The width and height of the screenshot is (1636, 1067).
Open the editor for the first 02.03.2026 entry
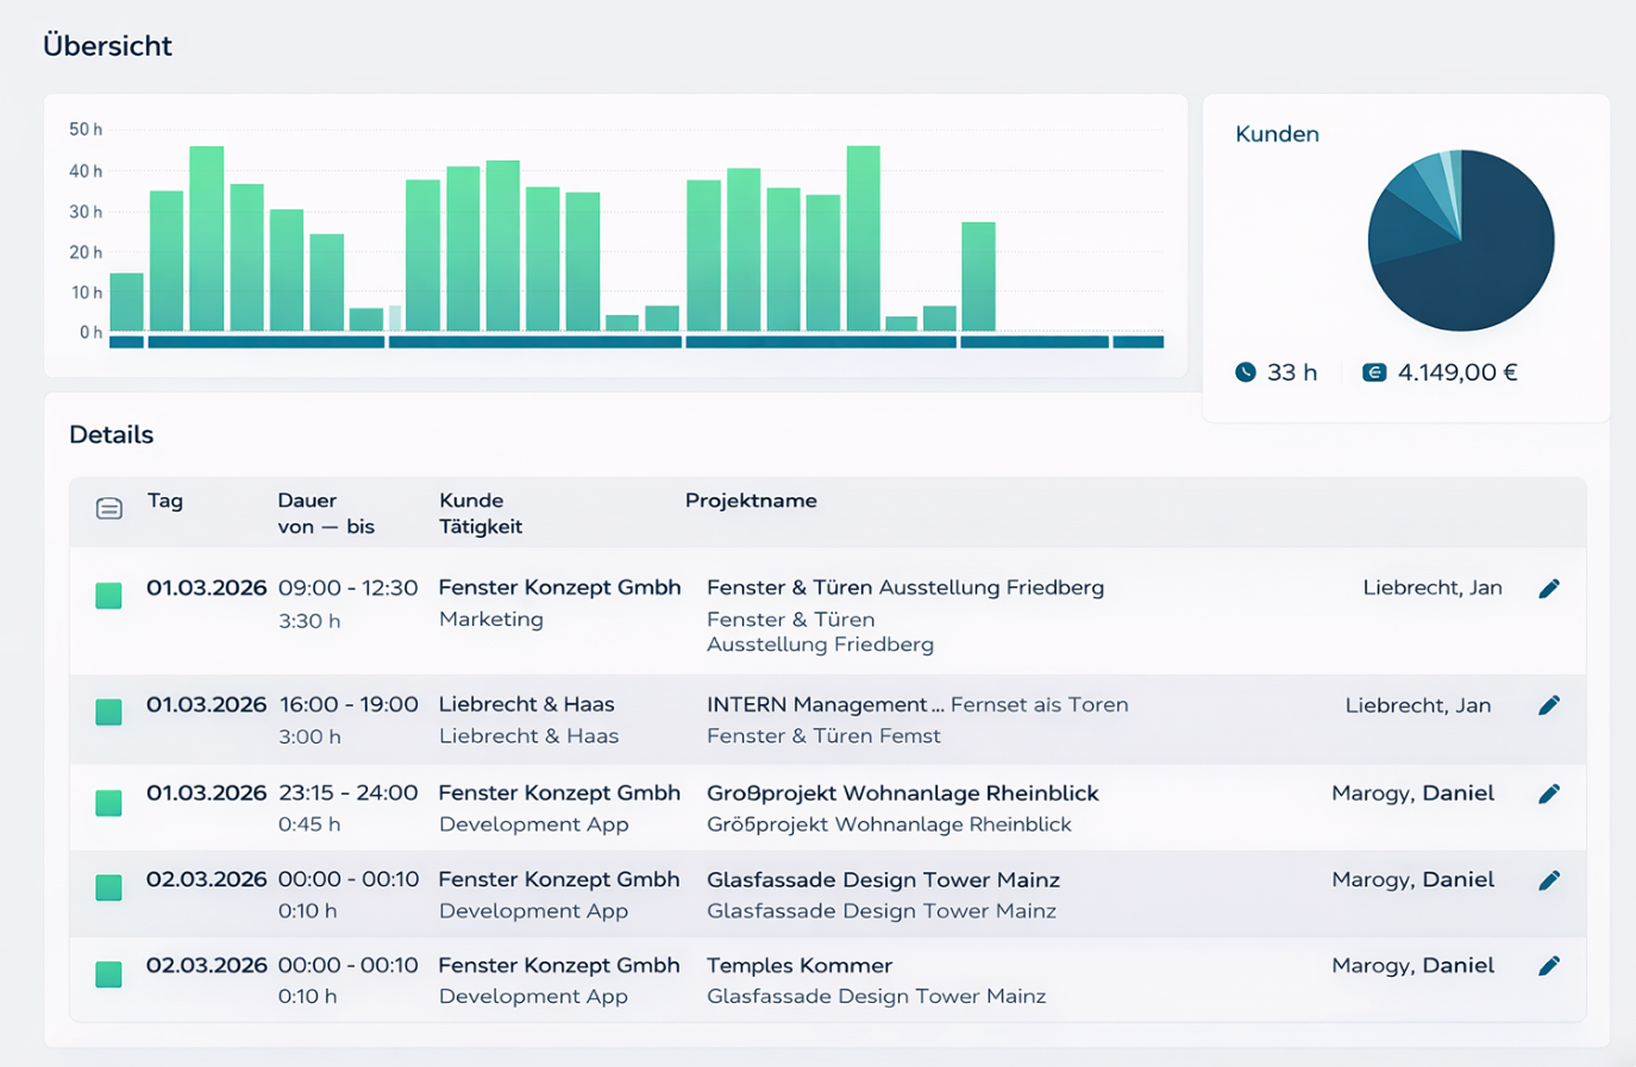coord(1549,881)
